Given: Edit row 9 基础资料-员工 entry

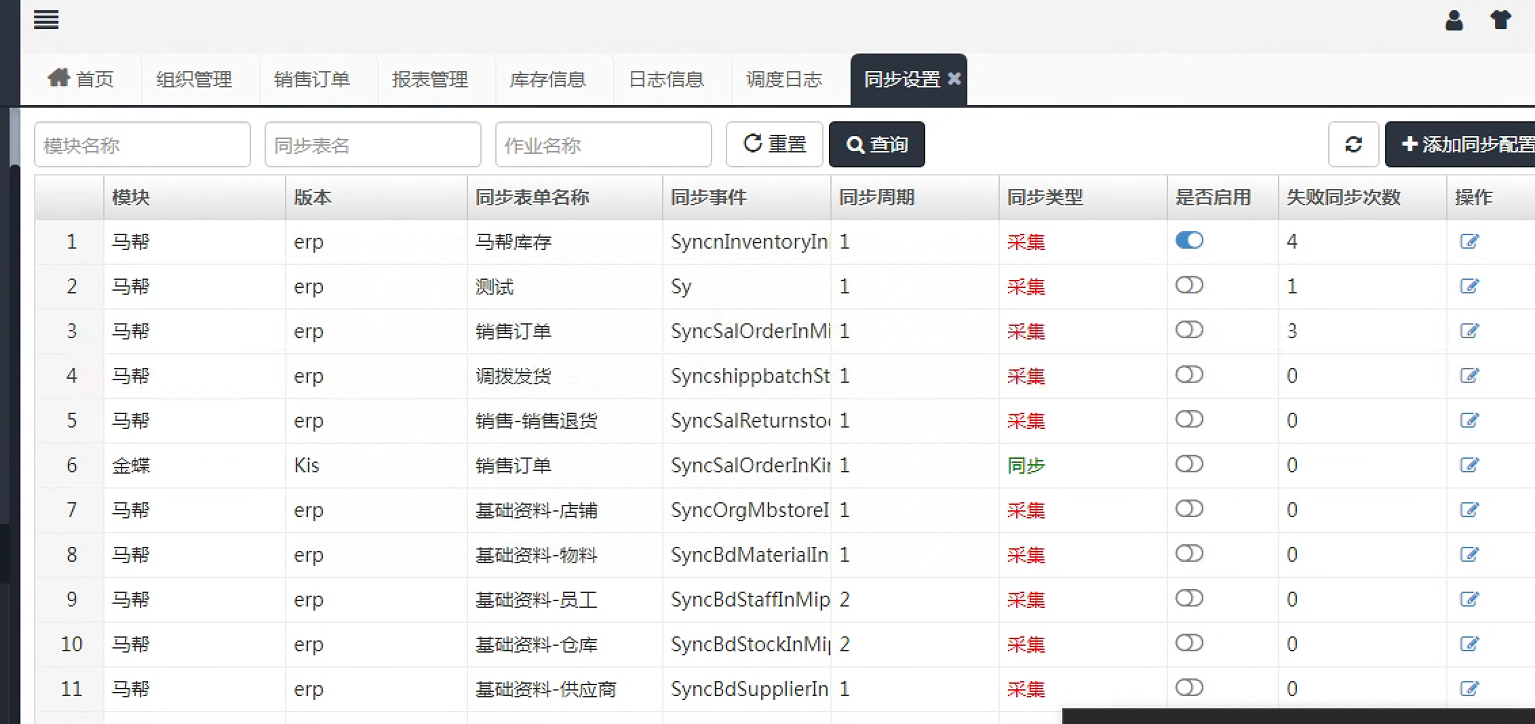Looking at the screenshot, I should 1469,599.
